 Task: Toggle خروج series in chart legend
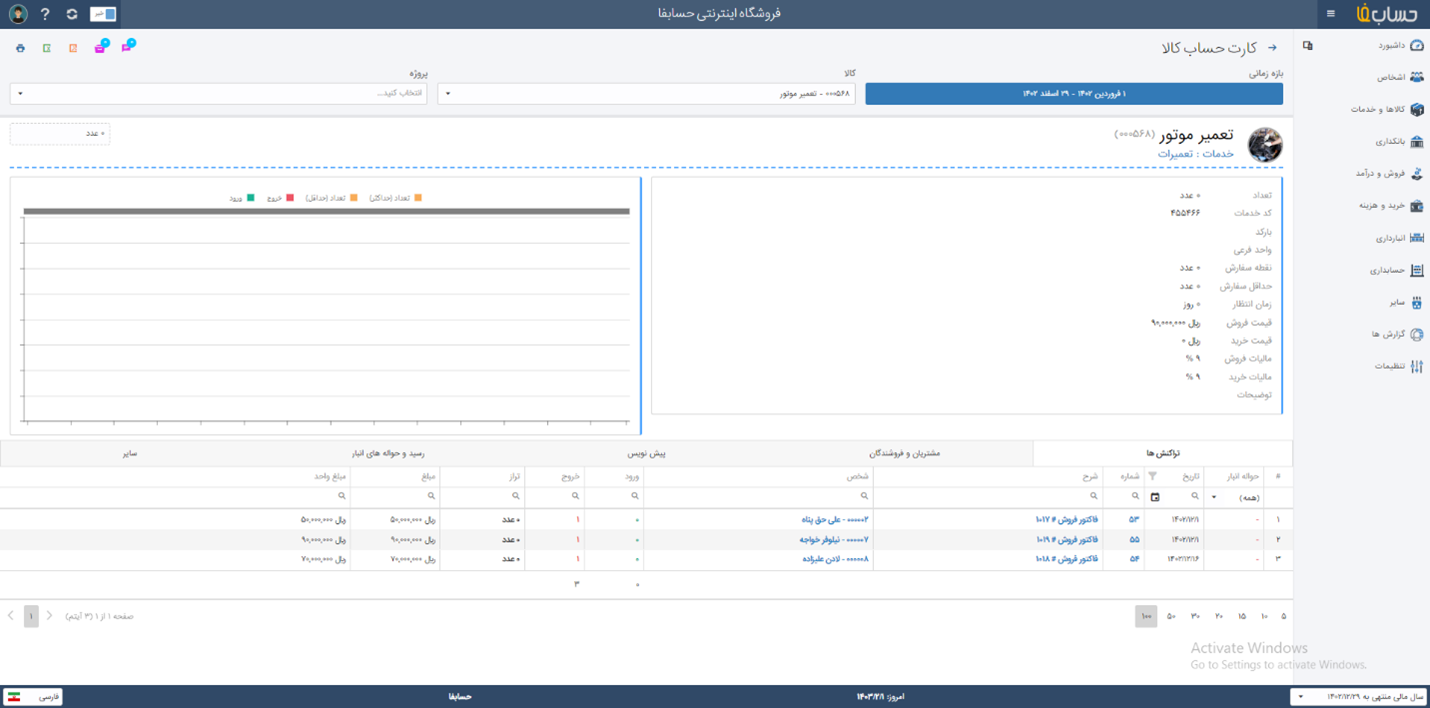[x=280, y=198]
